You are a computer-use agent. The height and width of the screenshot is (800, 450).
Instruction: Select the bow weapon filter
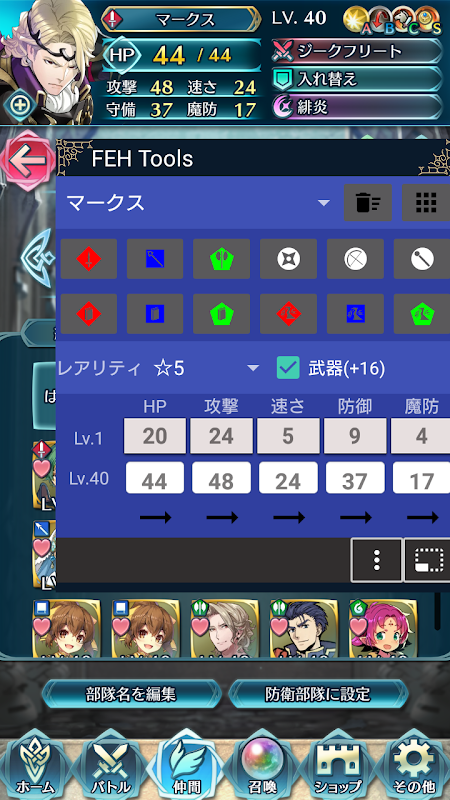click(355, 259)
